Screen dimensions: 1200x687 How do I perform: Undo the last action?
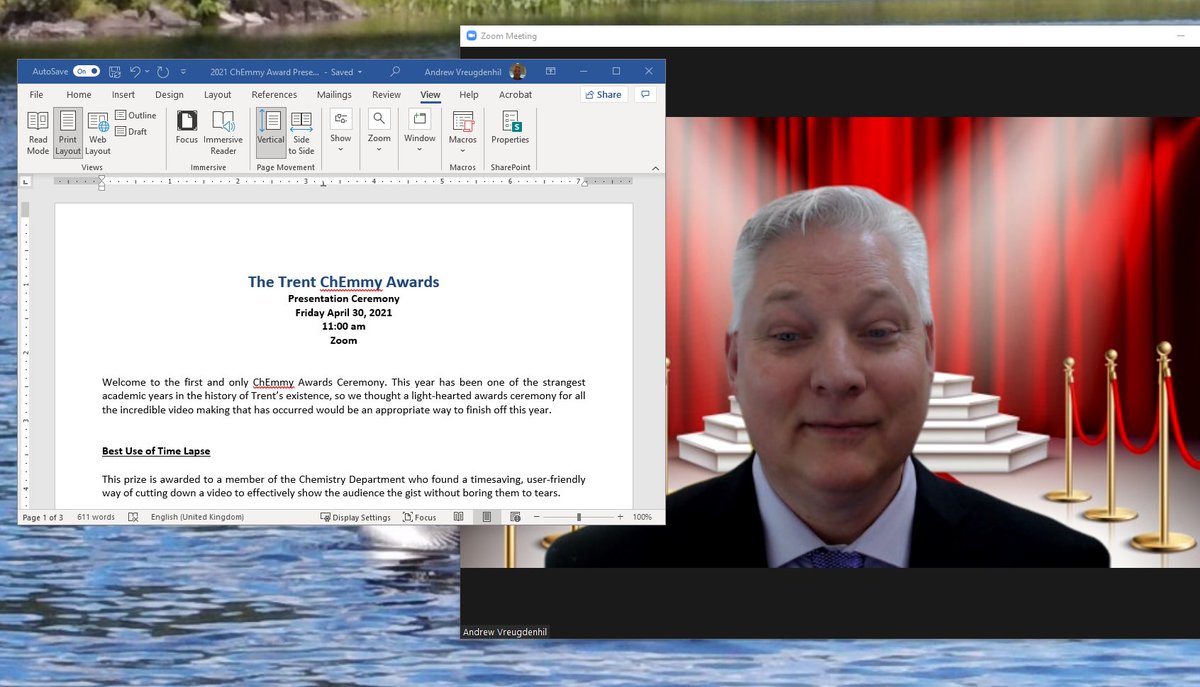[136, 72]
